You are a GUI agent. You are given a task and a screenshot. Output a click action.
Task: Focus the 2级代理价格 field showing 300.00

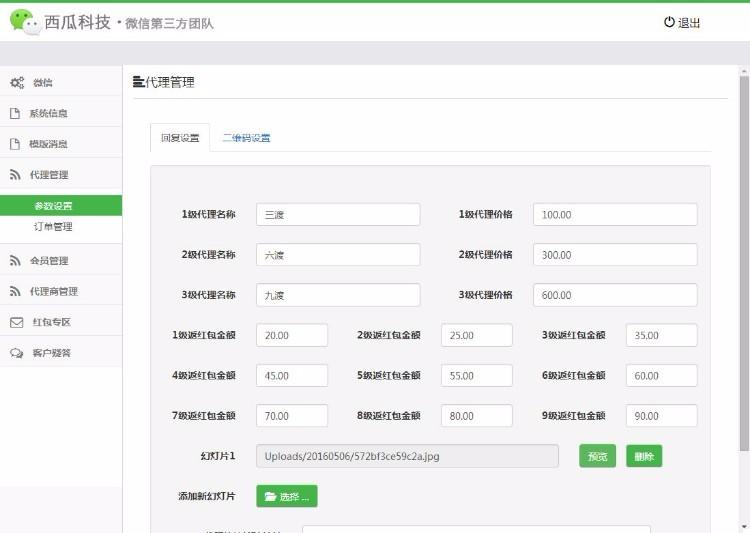615,255
